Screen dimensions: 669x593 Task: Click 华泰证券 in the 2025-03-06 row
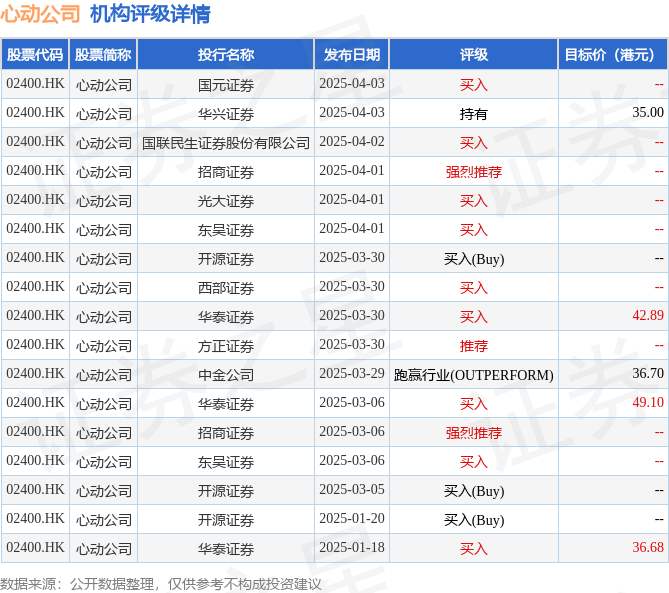coord(226,404)
